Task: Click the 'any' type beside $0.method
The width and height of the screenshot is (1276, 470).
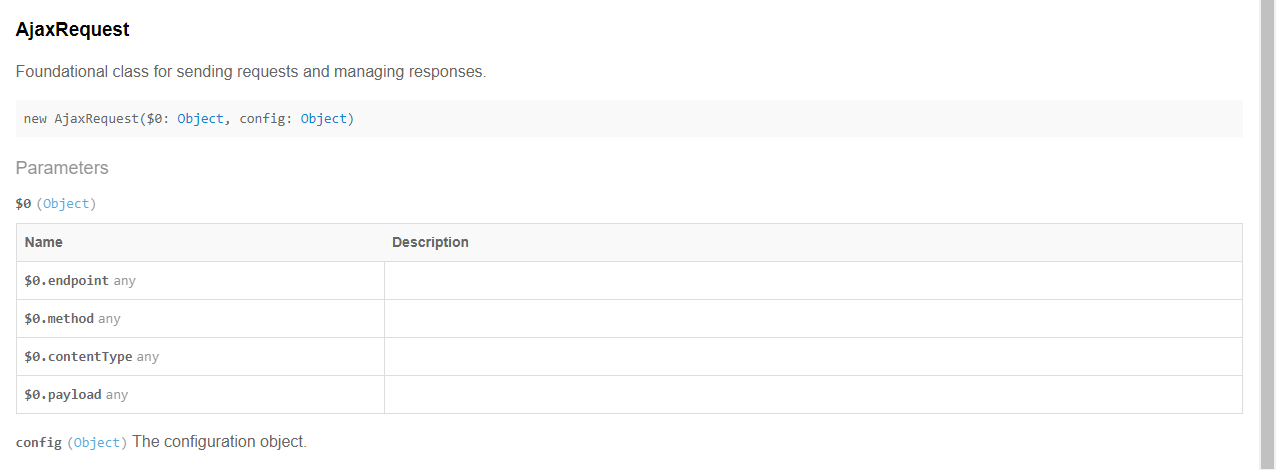Action: click(x=109, y=319)
